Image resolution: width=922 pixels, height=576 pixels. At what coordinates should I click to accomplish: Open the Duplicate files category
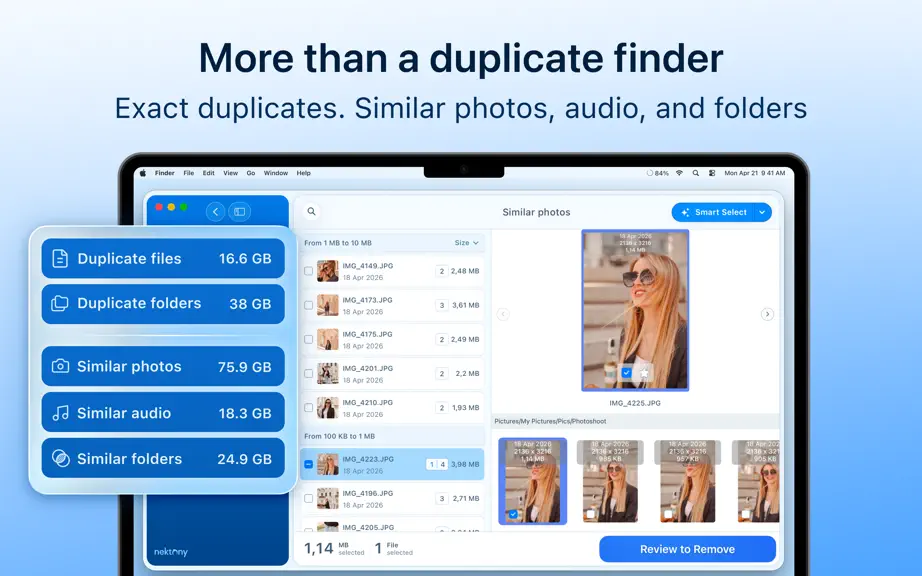(163, 259)
